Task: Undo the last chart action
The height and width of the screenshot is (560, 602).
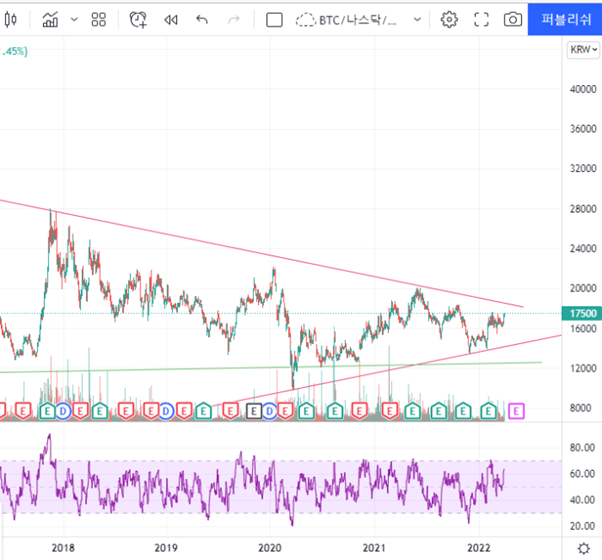Action: tap(202, 19)
